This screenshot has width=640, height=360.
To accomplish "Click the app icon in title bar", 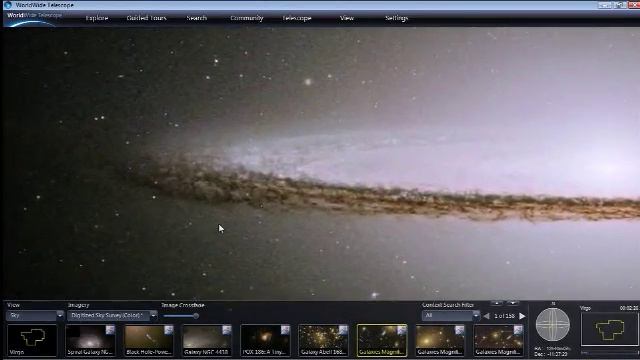I will tap(8, 5).
